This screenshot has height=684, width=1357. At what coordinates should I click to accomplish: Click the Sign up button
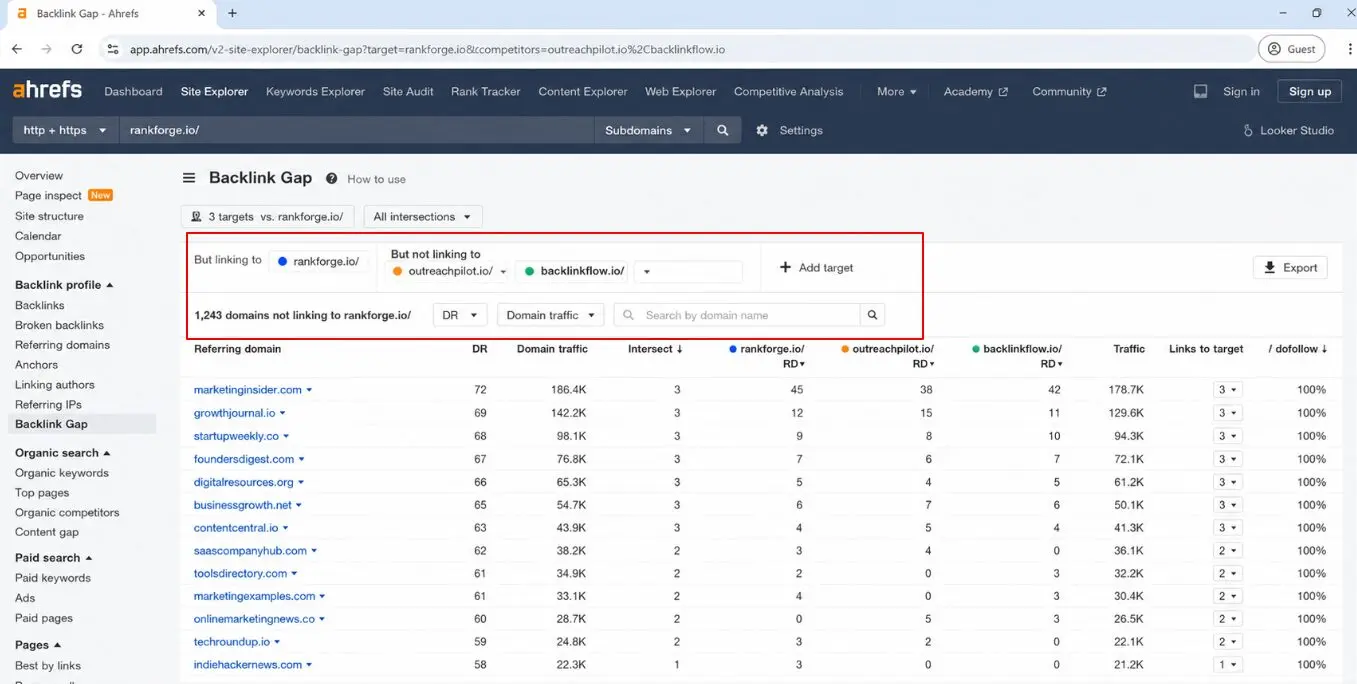1310,91
